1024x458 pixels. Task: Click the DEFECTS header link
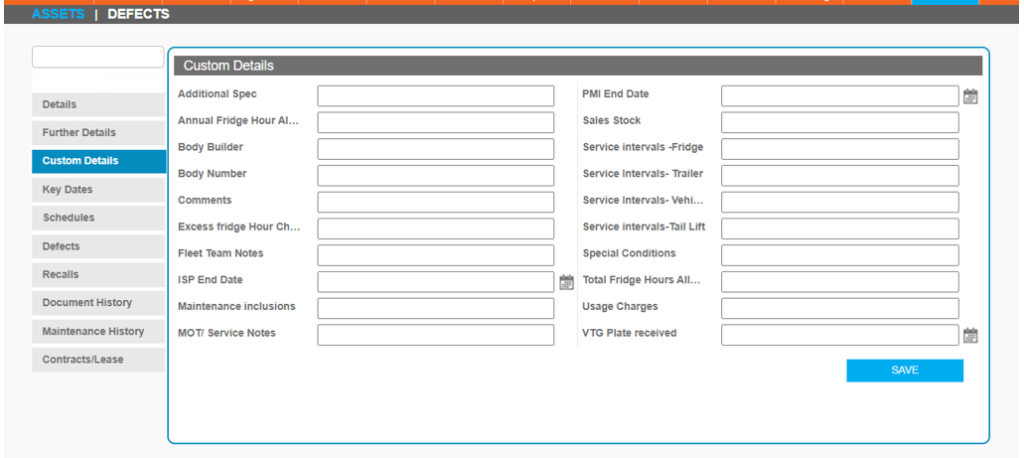[x=138, y=14]
